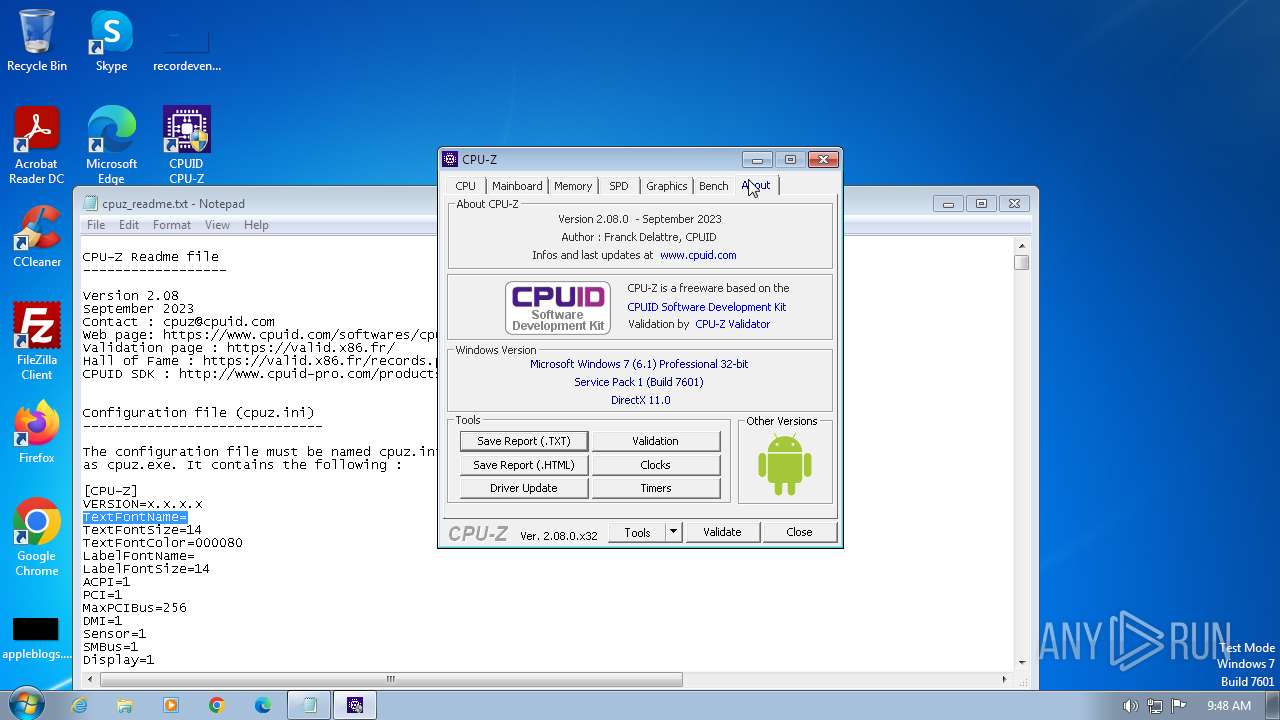Click the Action Center flag tray icon
The height and width of the screenshot is (720, 1280).
(1179, 706)
